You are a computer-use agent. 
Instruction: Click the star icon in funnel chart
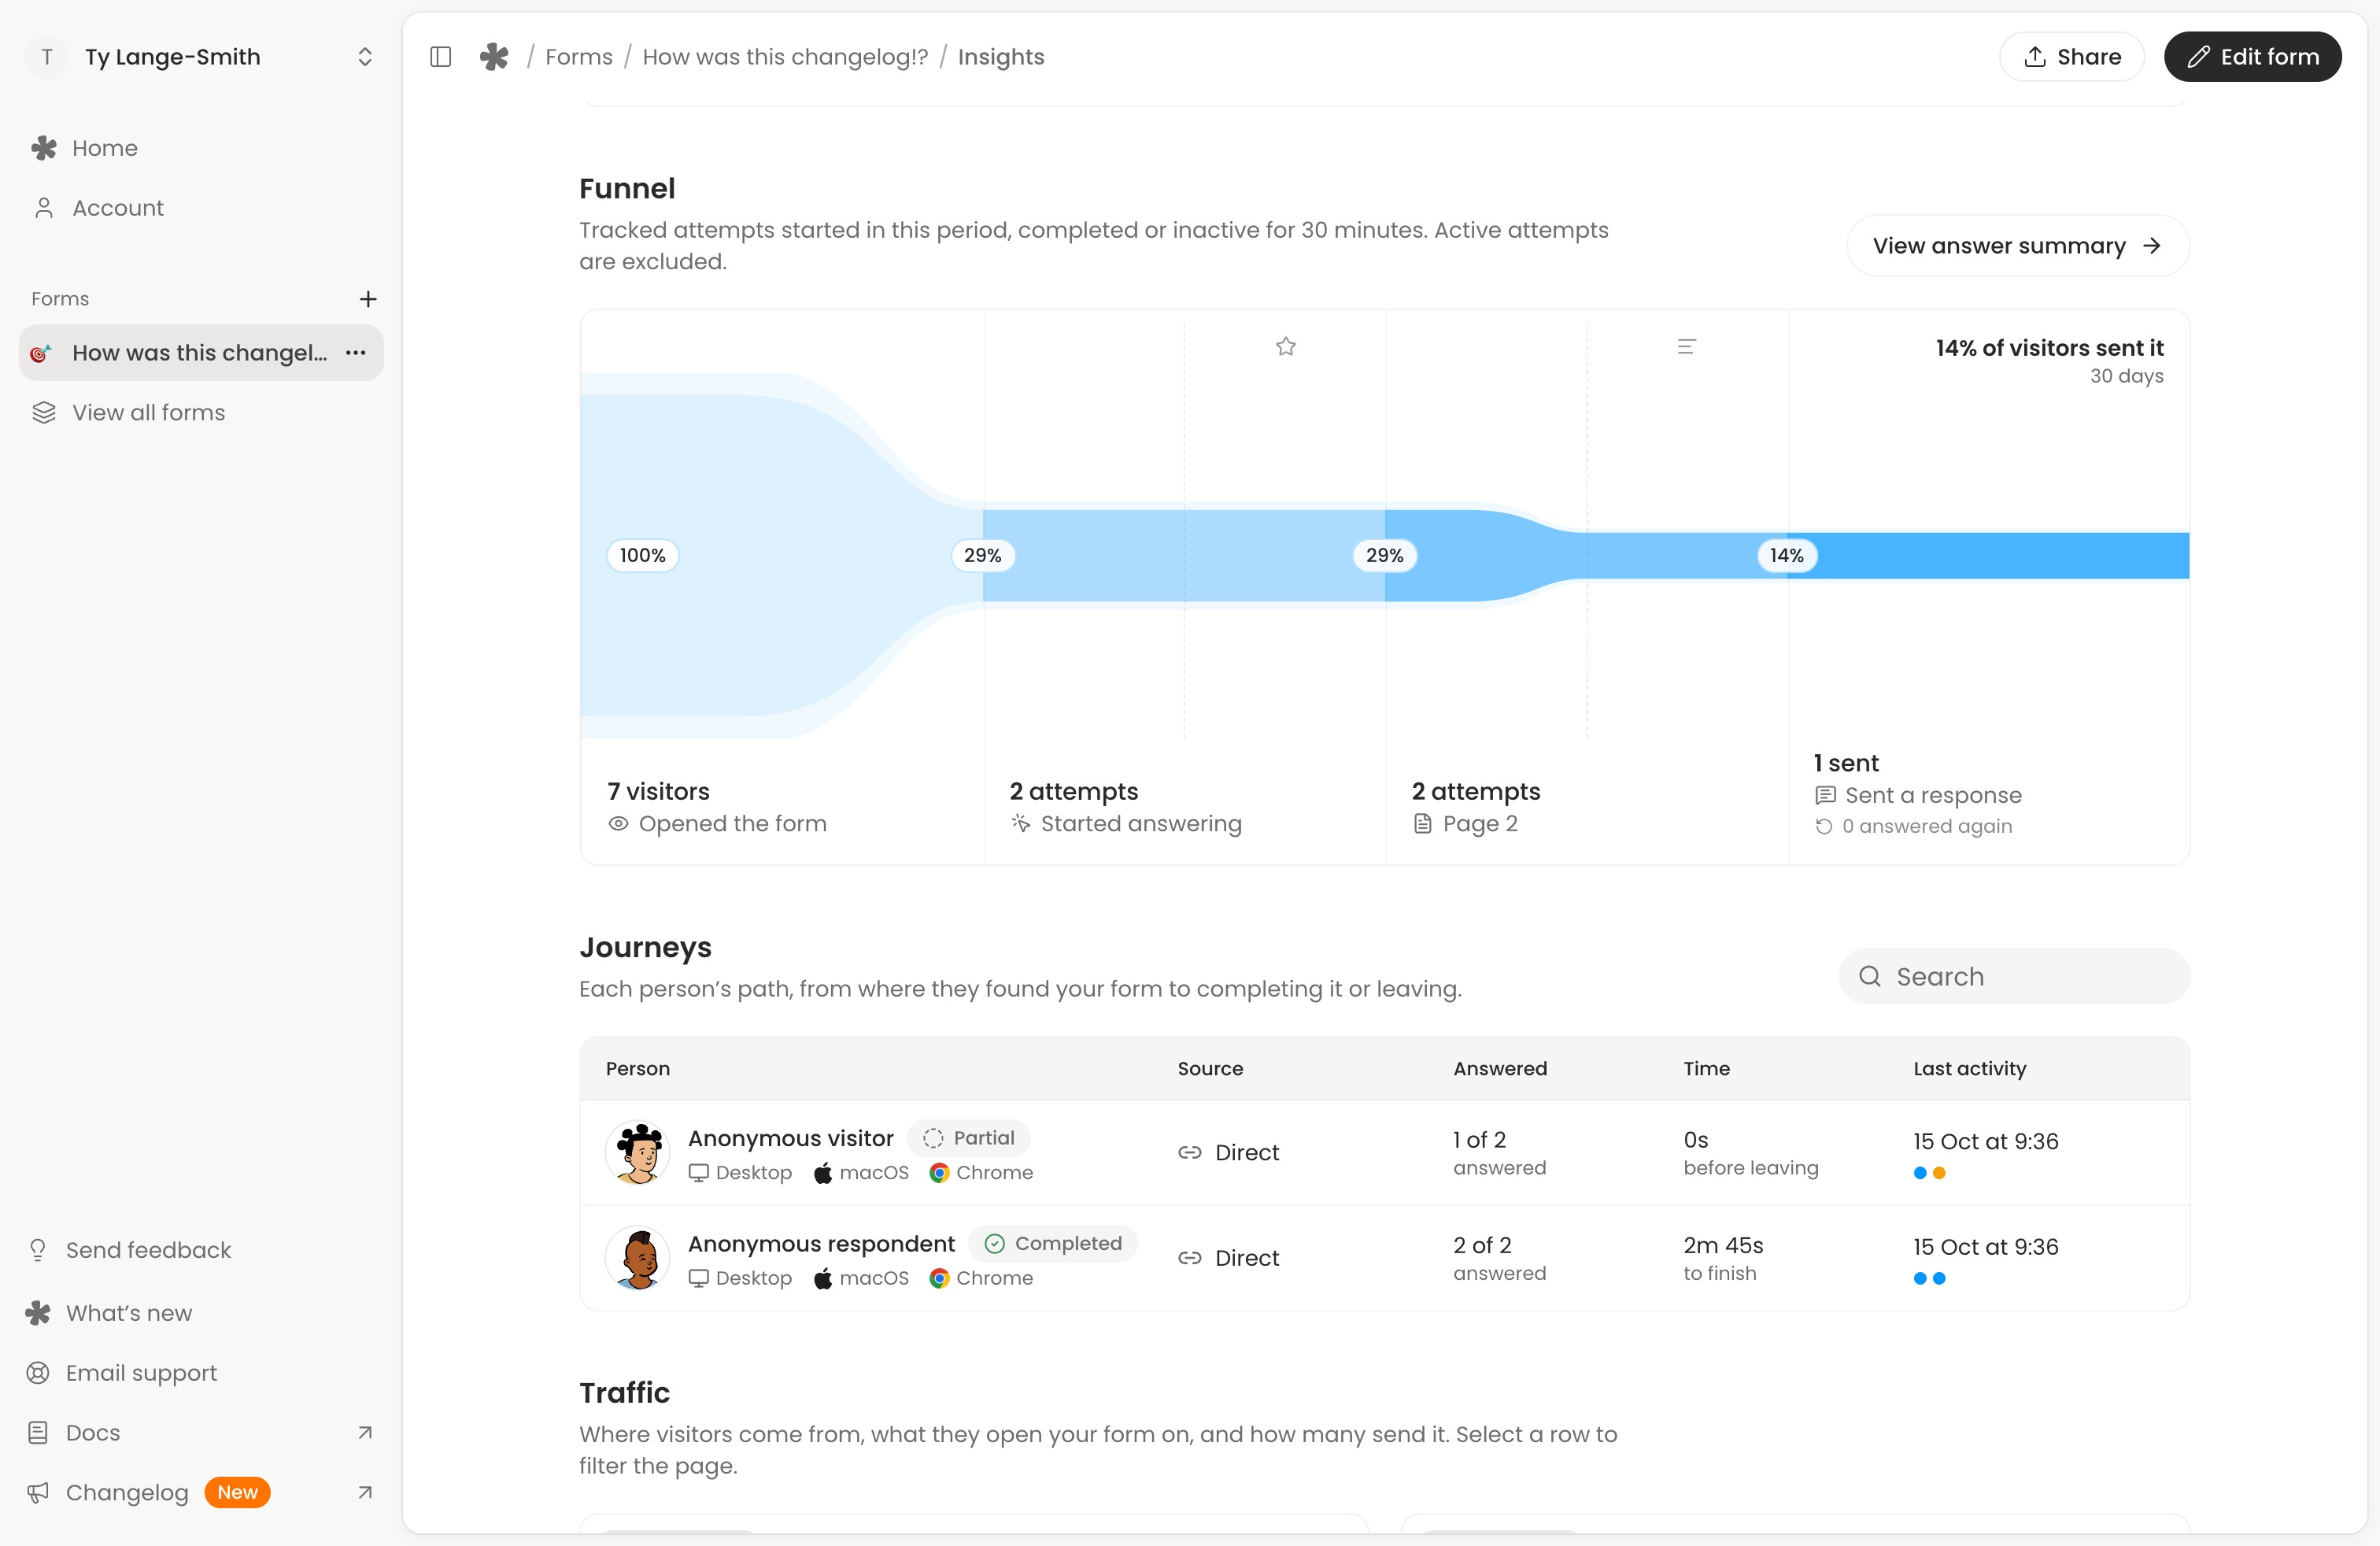(1286, 347)
